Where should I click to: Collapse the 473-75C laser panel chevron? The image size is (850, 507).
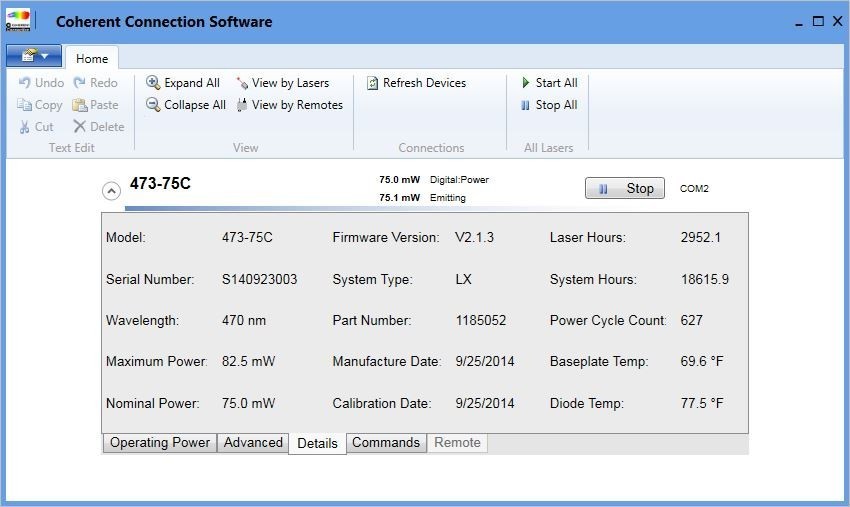[x=111, y=191]
